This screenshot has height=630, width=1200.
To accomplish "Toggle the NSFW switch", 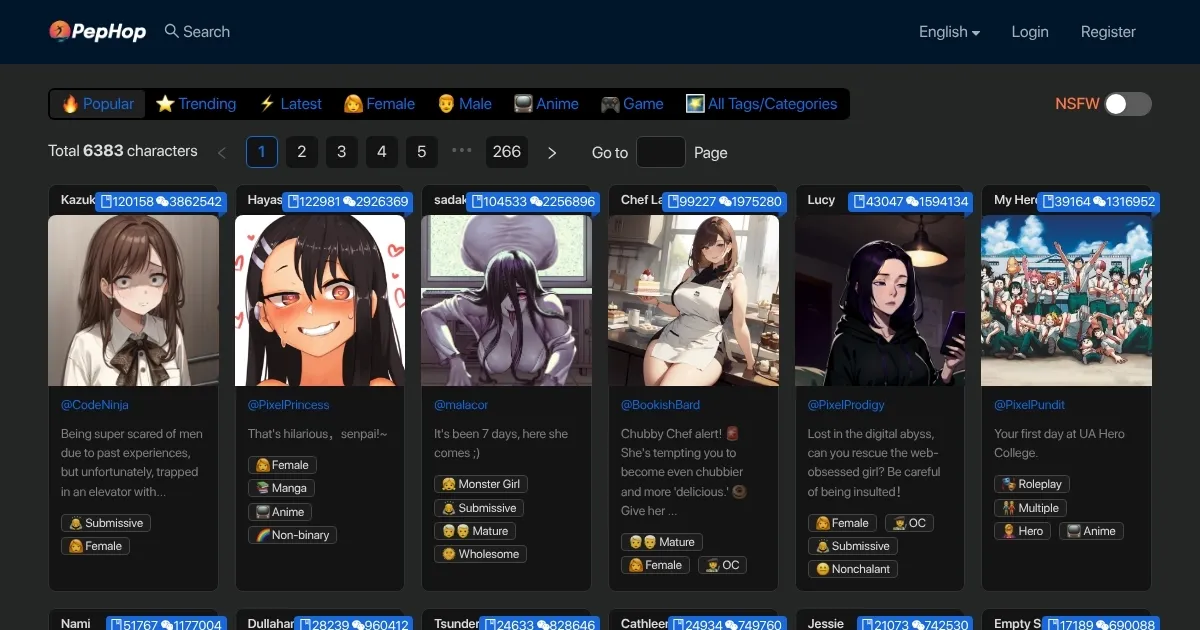I will click(1128, 104).
